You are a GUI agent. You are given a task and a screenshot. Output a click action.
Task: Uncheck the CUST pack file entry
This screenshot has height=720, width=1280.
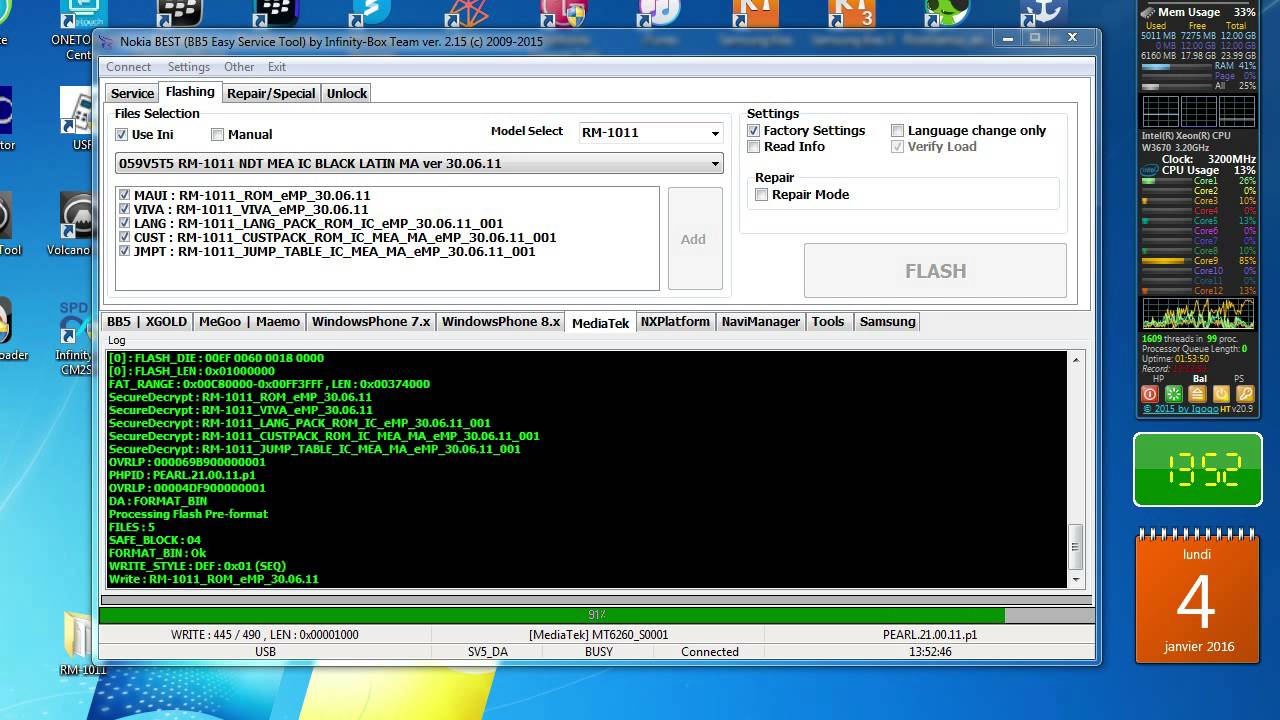[x=125, y=237]
